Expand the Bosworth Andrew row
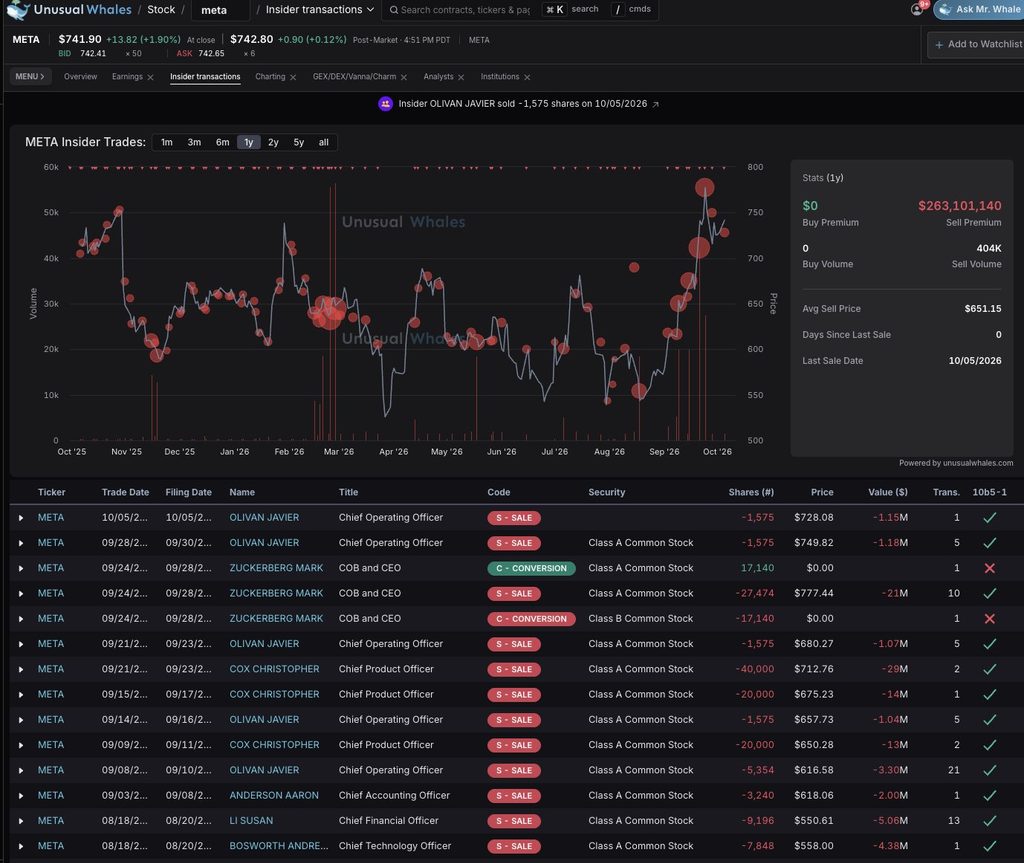The image size is (1024, 863). tap(21, 847)
